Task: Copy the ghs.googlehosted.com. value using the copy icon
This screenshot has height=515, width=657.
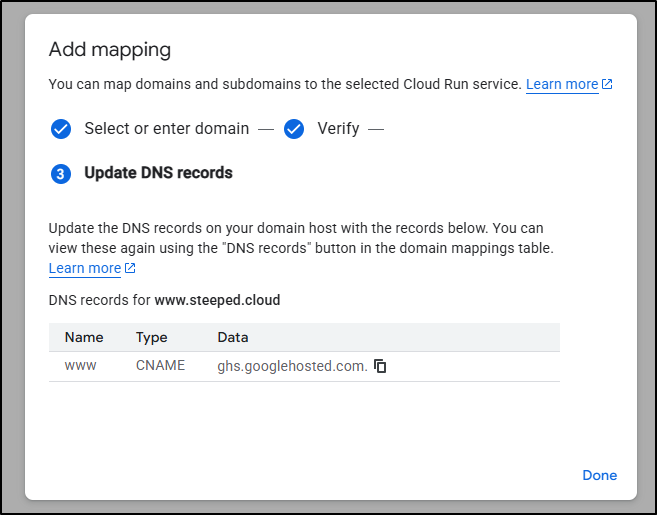Action: pyautogui.click(x=380, y=366)
